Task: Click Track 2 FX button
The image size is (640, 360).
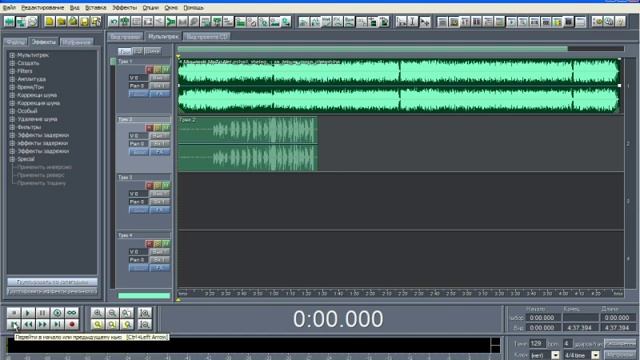Action: click(160, 152)
